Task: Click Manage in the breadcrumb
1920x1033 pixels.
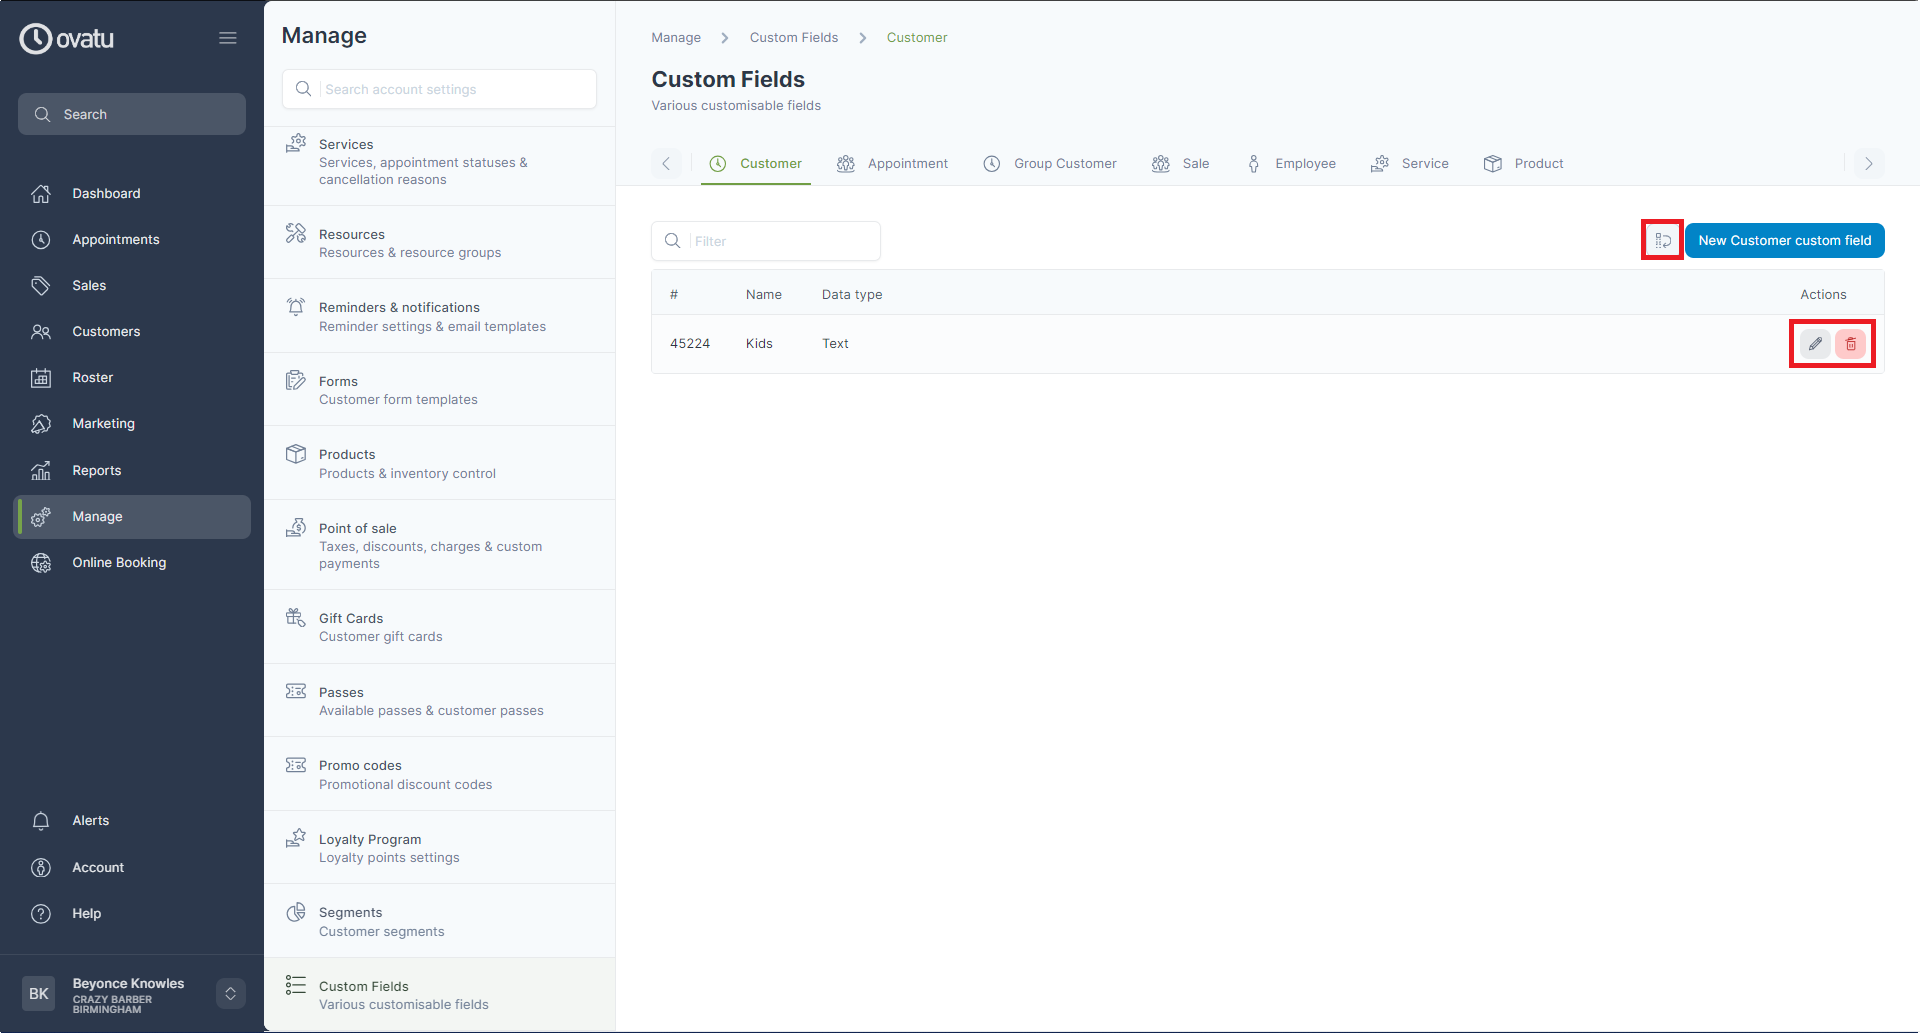Action: coord(676,37)
